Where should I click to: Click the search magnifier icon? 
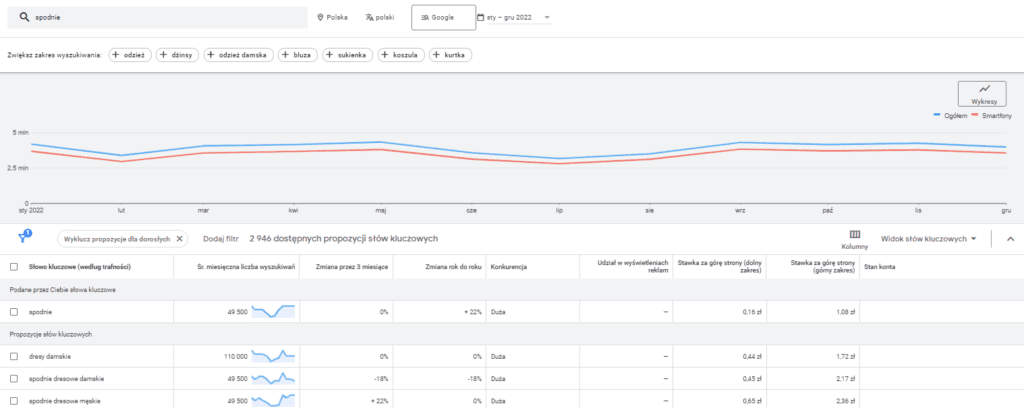pos(24,18)
